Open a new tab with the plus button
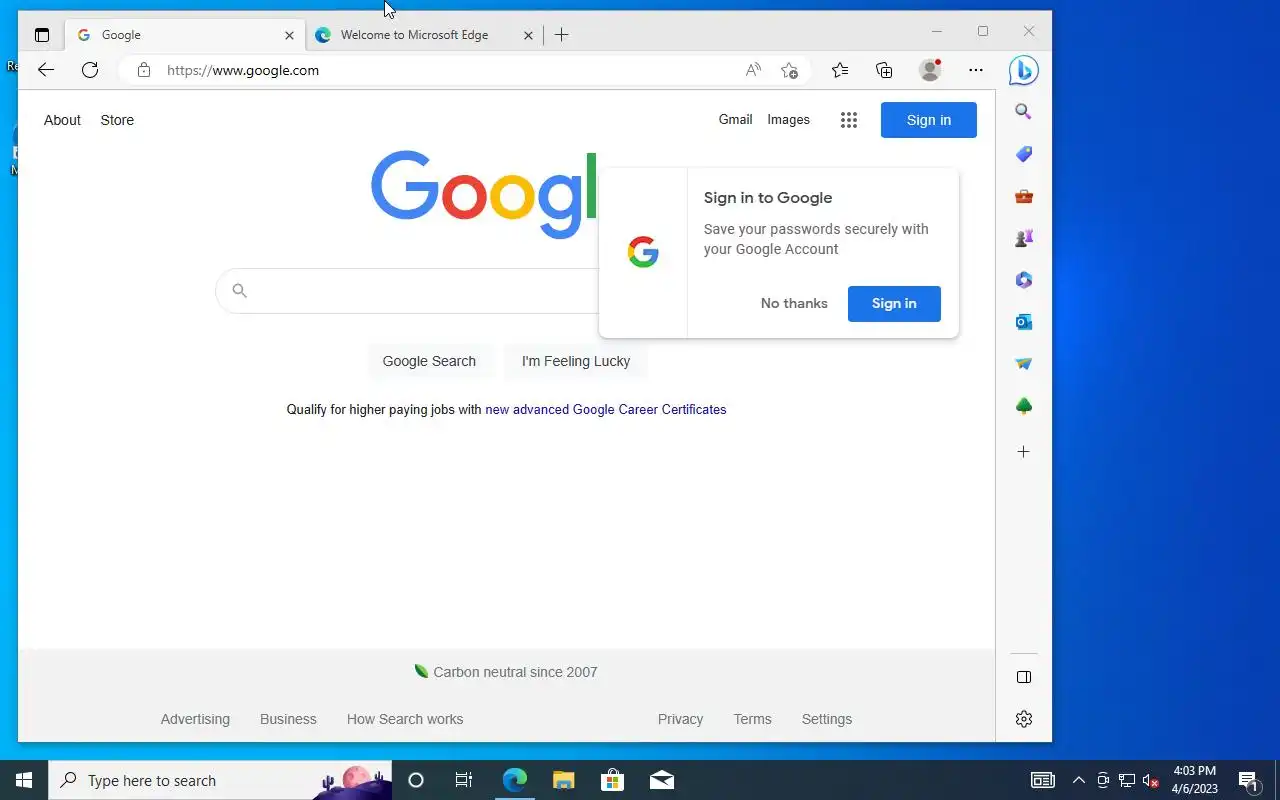This screenshot has width=1280, height=800. tap(562, 35)
